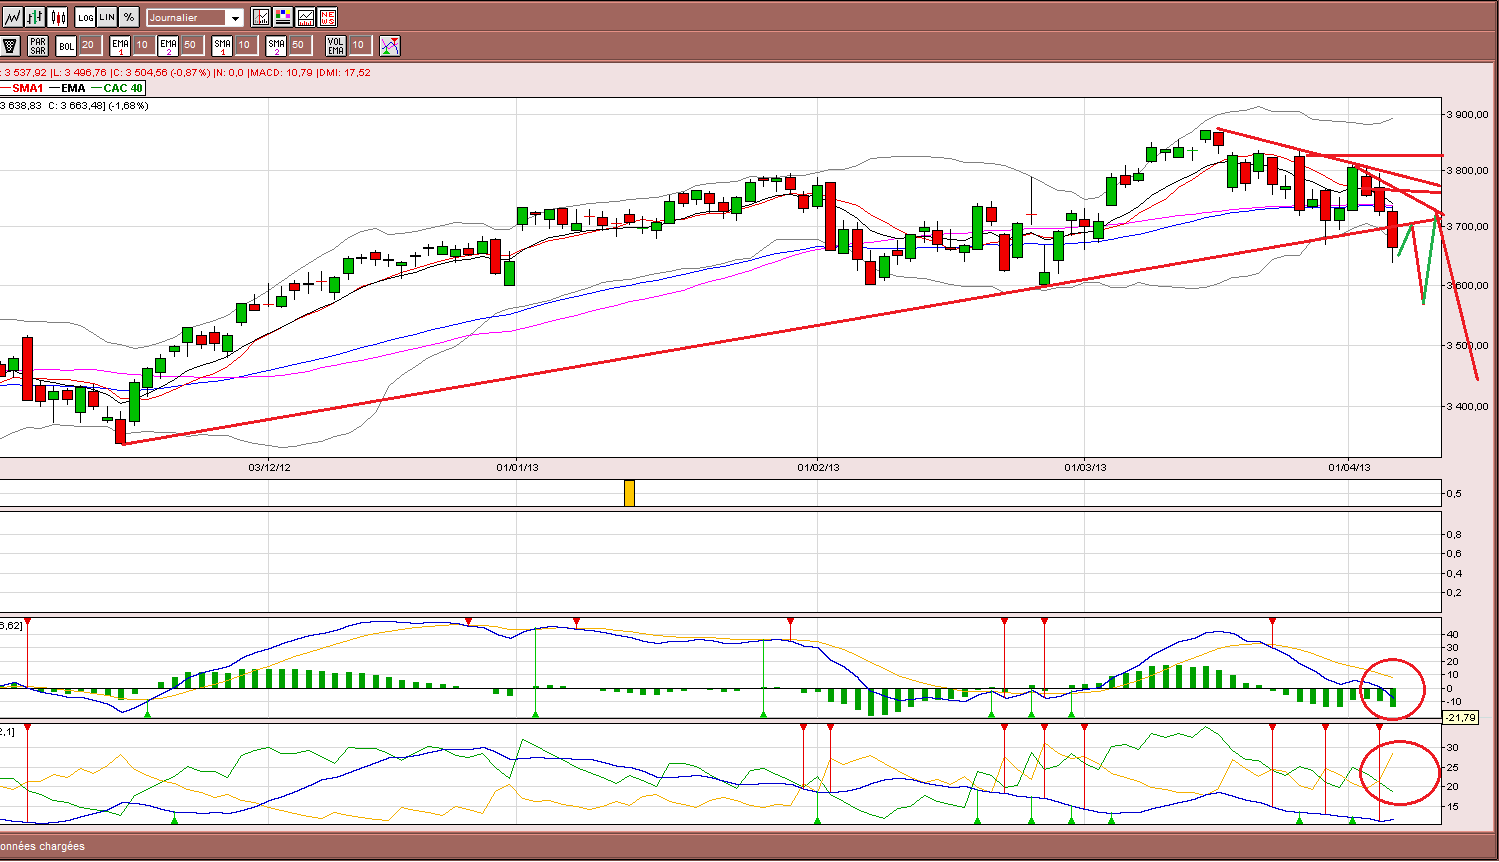Screen dimensions: 1499x862
Task: Toggle the PAR SAR indicator
Action: pyautogui.click(x=38, y=45)
